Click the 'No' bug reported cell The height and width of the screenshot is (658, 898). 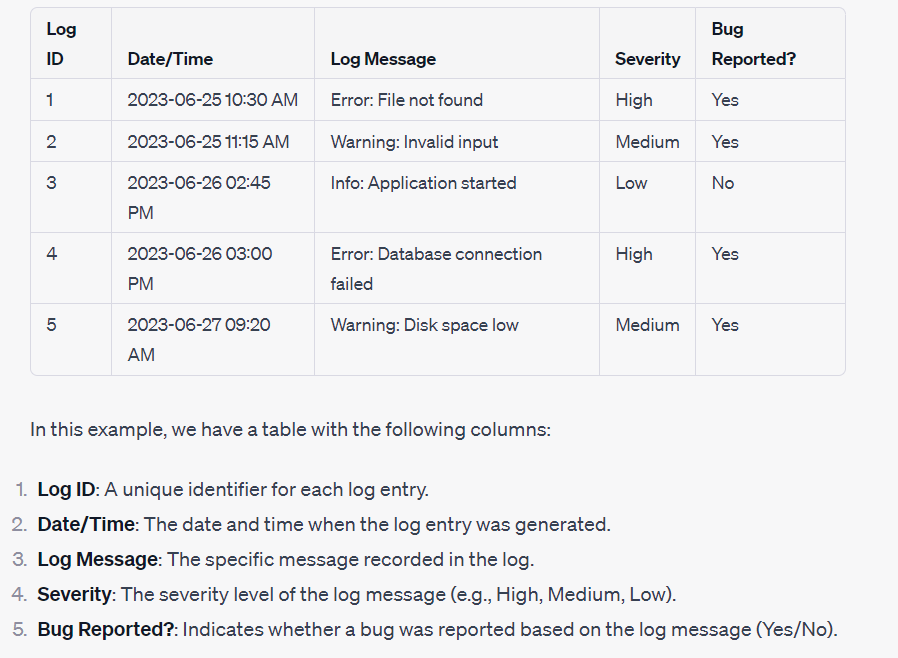tap(723, 183)
